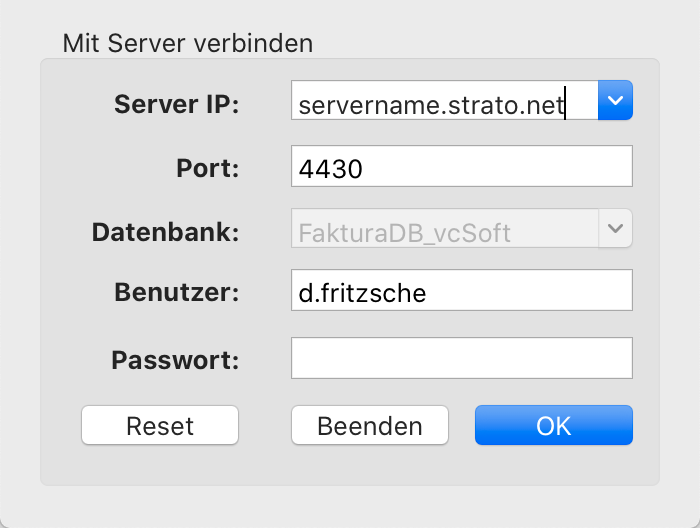
Task: Click the "Mit Server verbinden" group title
Action: click(188, 43)
